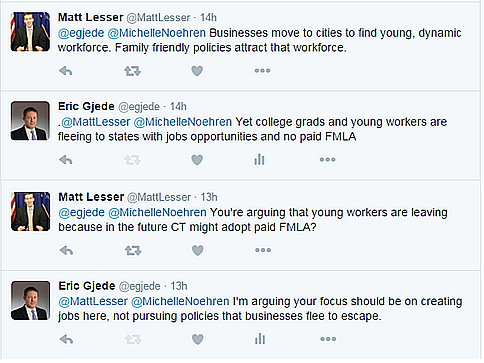This screenshot has width=484, height=363.
Task: Retweet Matt Lesser's tweet about family friendly policies
Action: pos(132,71)
